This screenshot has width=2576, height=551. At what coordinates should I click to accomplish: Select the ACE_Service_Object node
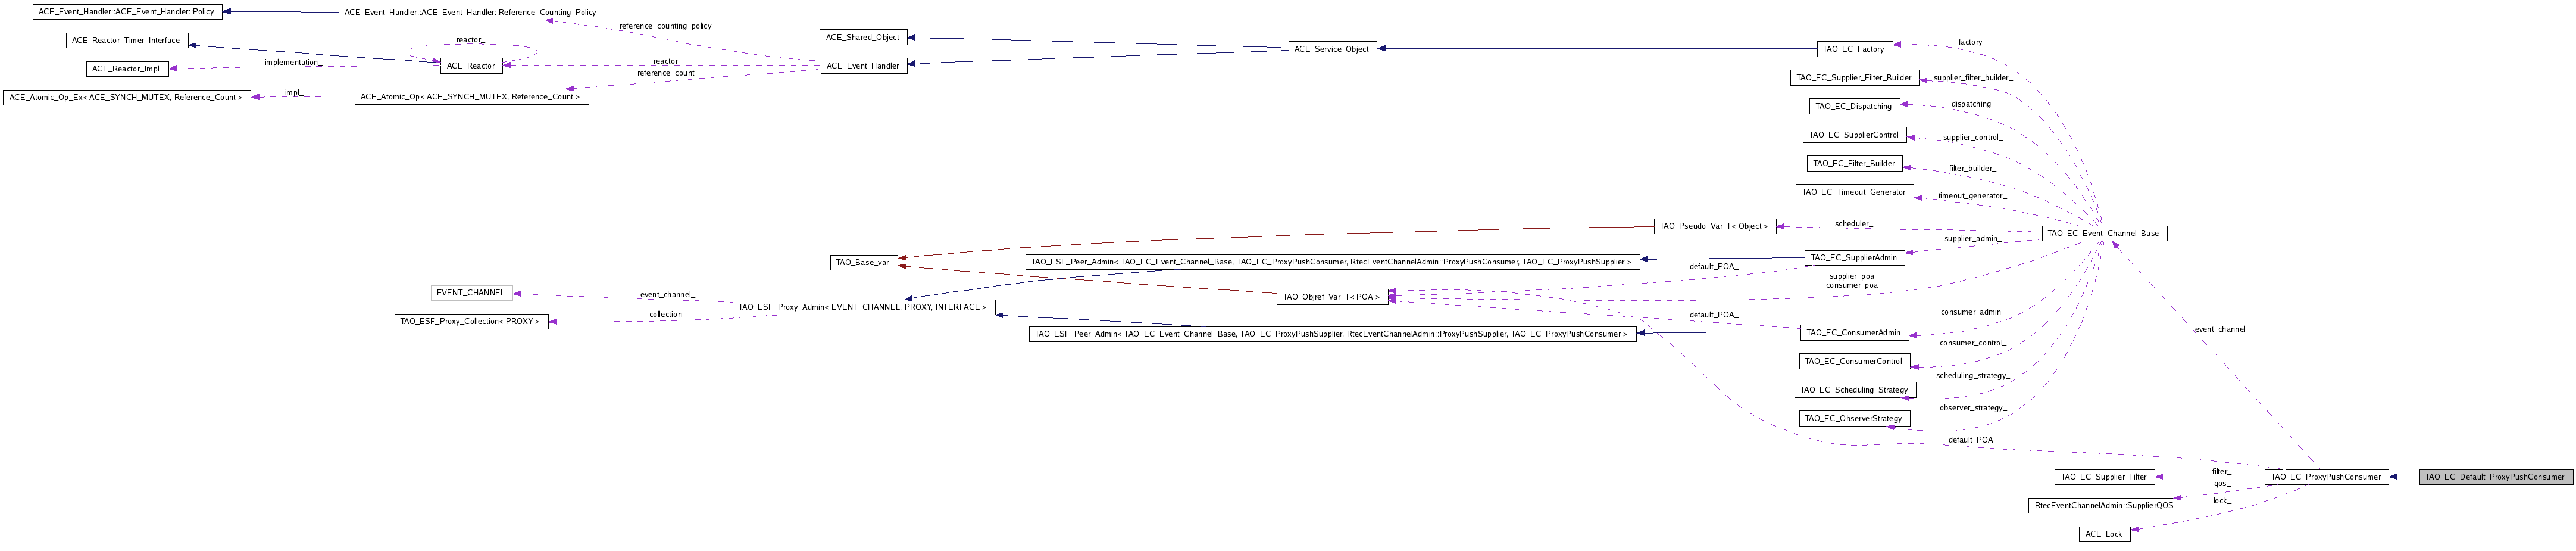(1331, 49)
